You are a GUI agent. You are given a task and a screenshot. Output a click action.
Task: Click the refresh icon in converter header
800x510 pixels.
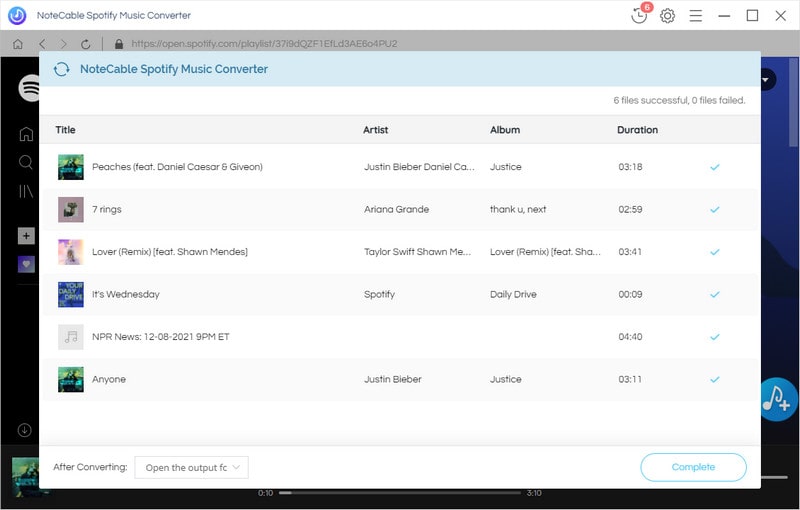pos(62,69)
